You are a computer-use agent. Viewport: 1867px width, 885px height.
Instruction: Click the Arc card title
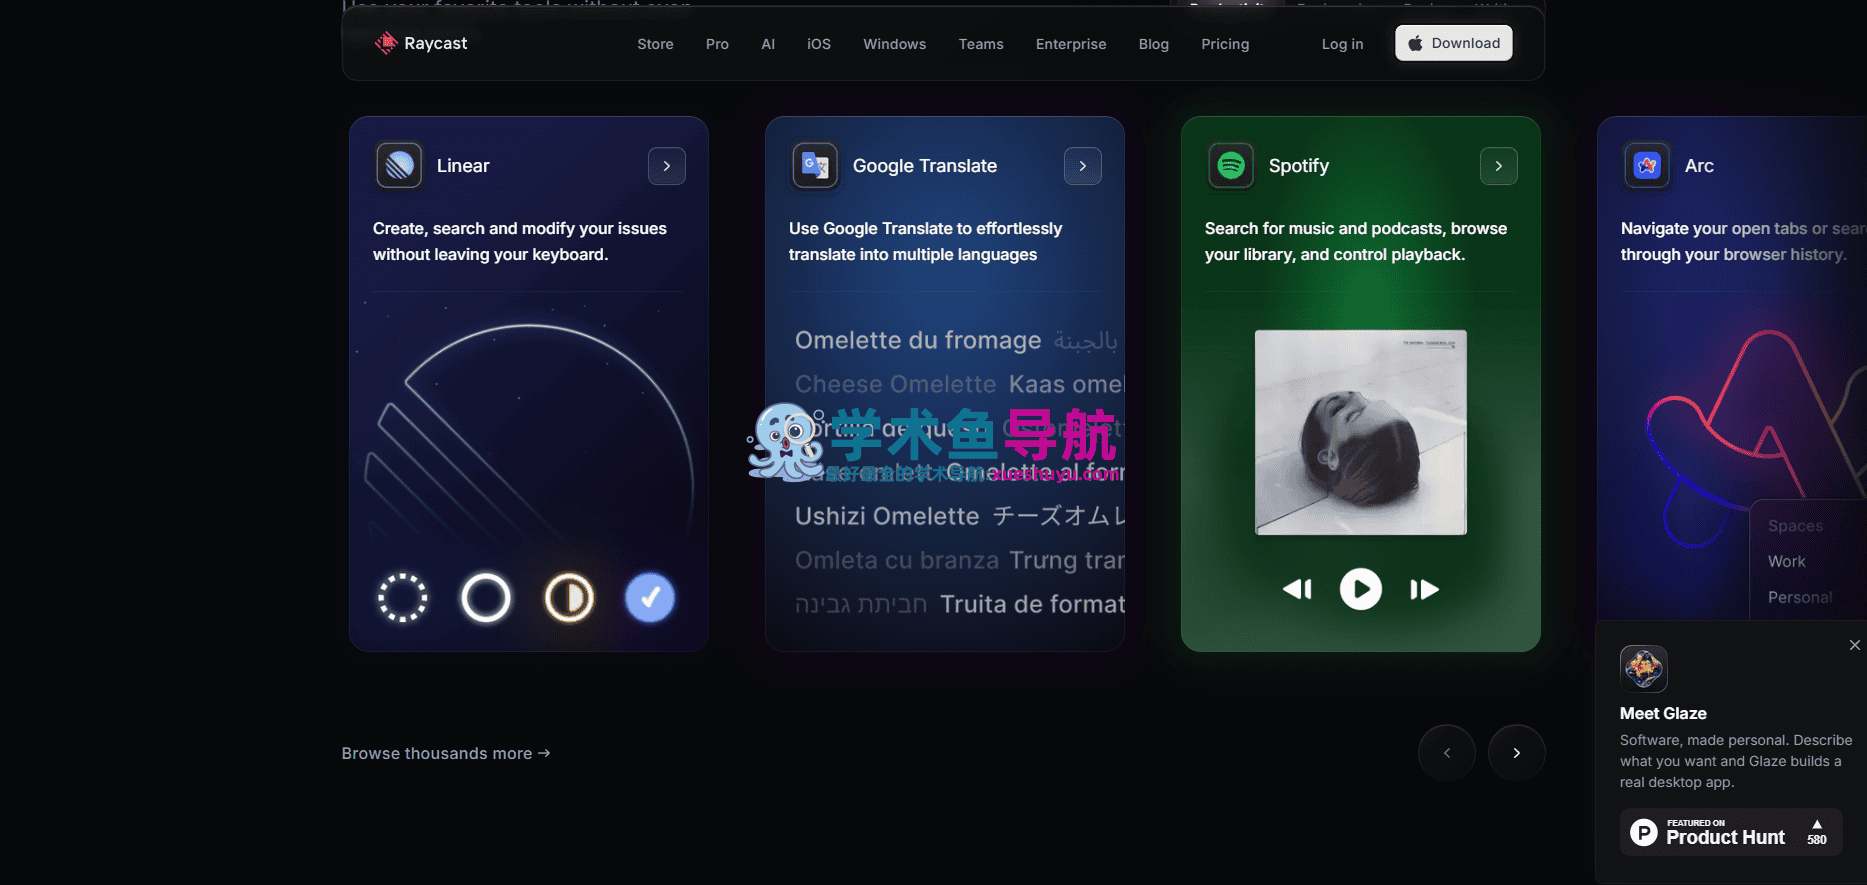1699,166
